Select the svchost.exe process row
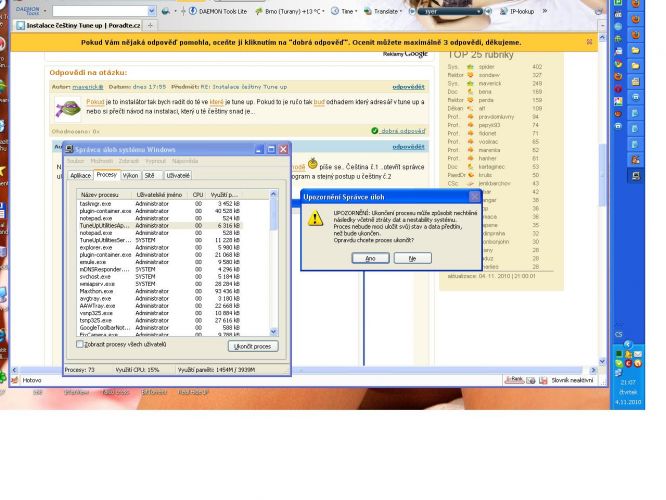This screenshot has height=500, width=666. coord(160,277)
